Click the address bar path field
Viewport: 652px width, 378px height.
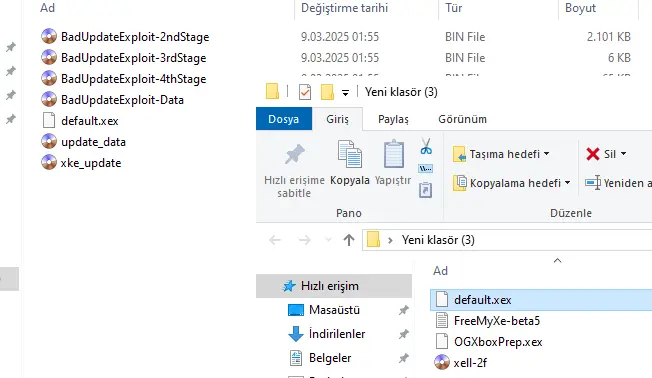coord(507,240)
